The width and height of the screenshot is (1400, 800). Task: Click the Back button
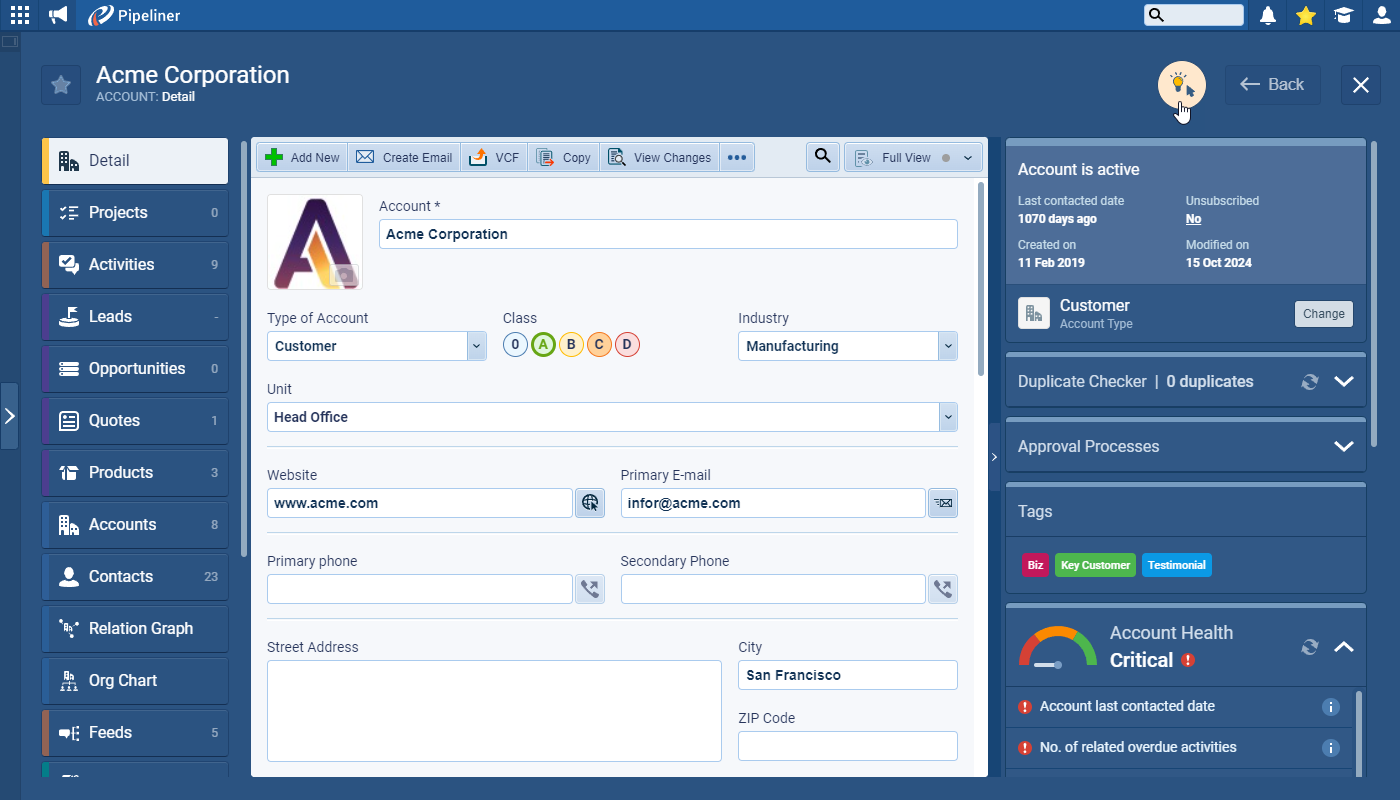click(1273, 85)
